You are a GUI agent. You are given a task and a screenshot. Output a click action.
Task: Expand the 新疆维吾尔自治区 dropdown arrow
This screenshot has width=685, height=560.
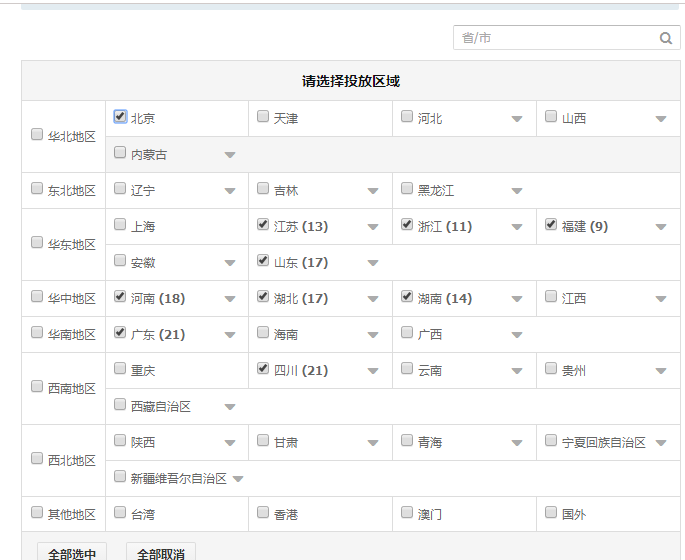[x=238, y=479]
